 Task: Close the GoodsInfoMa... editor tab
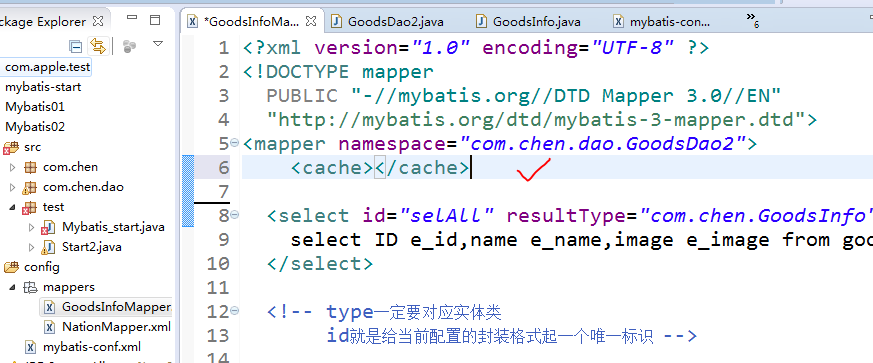[x=311, y=22]
